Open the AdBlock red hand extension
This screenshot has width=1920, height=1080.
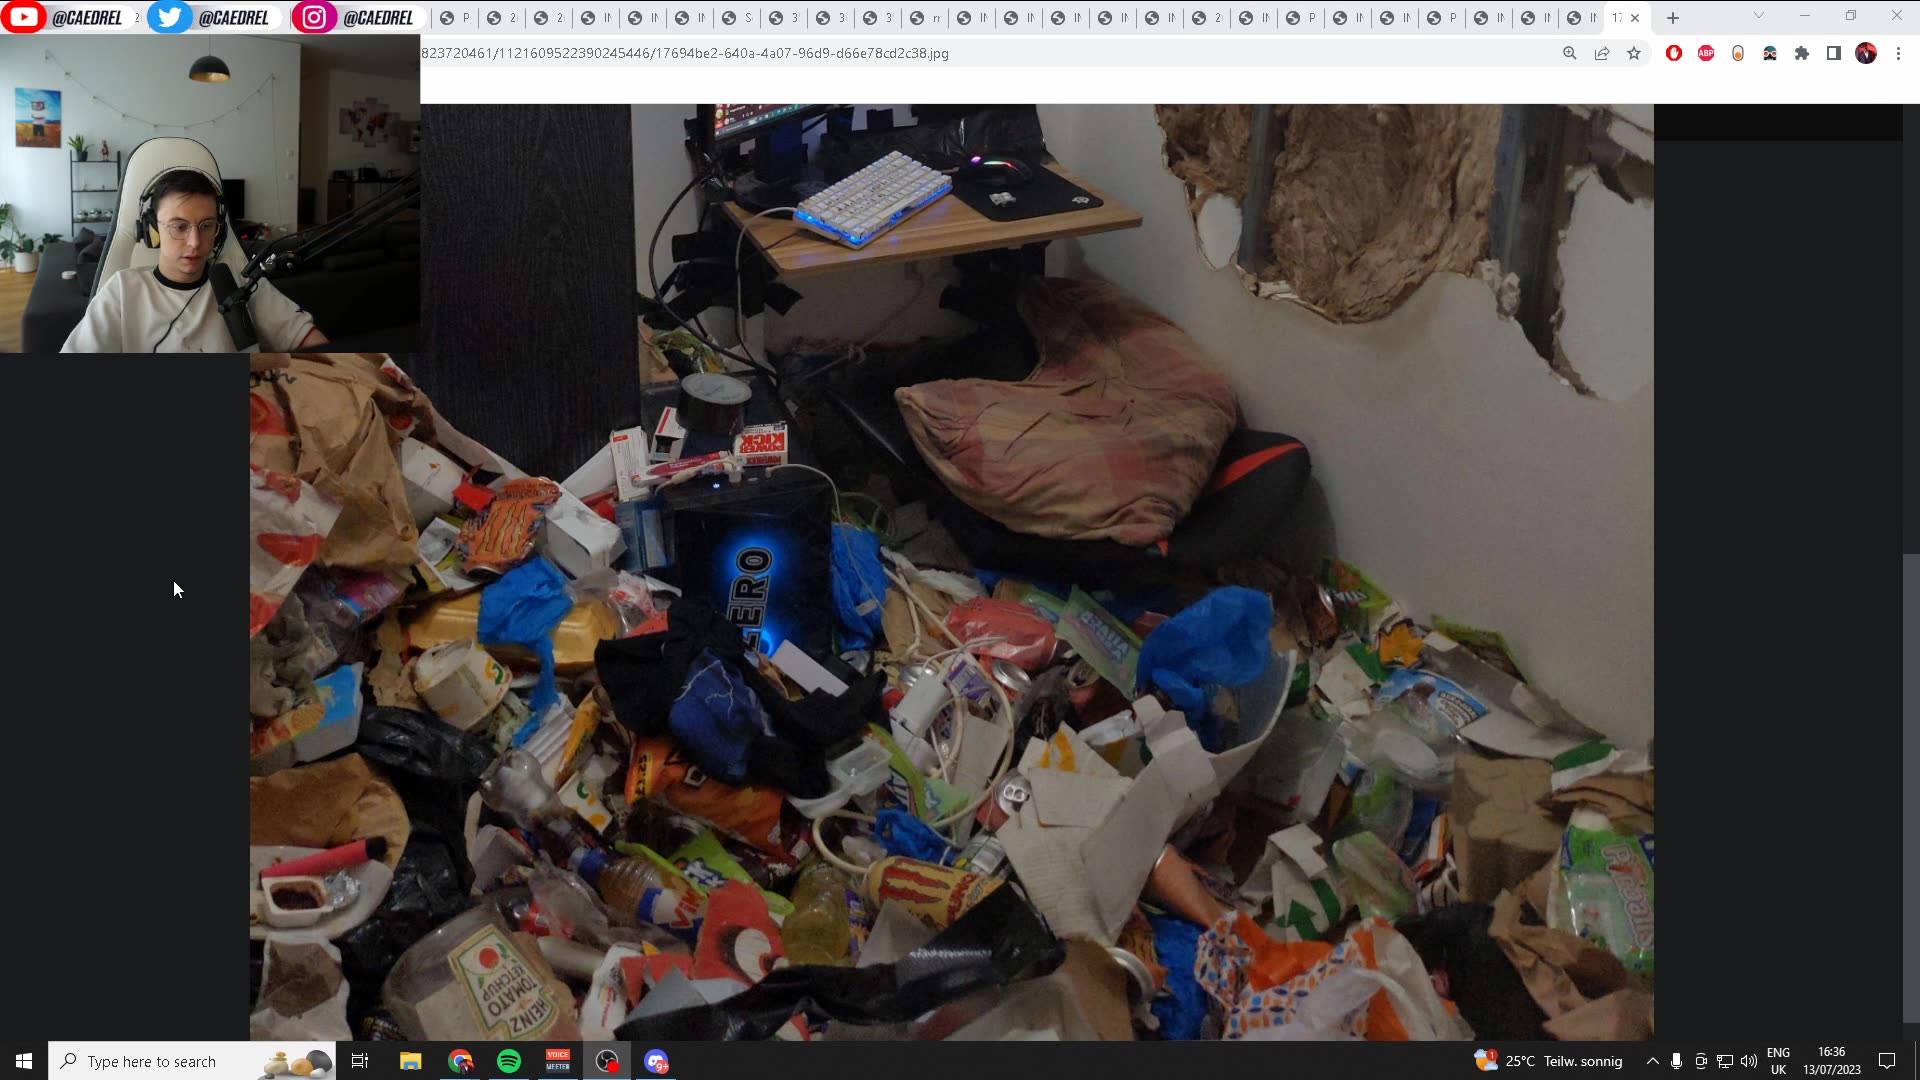1674,54
